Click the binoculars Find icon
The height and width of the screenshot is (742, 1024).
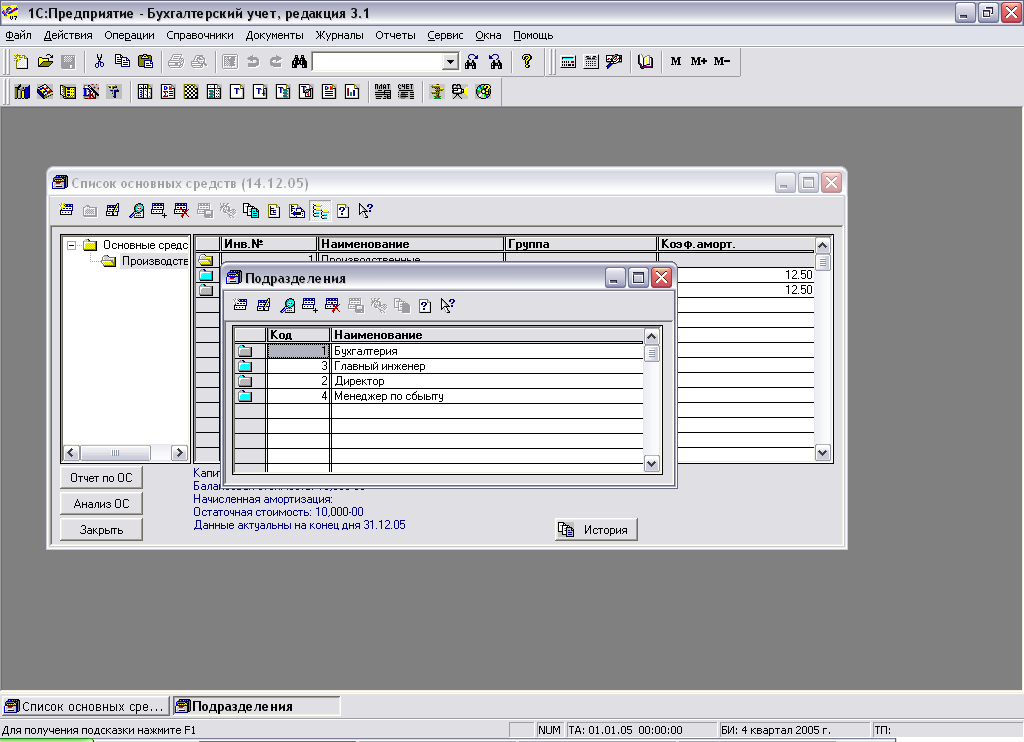[x=299, y=61]
